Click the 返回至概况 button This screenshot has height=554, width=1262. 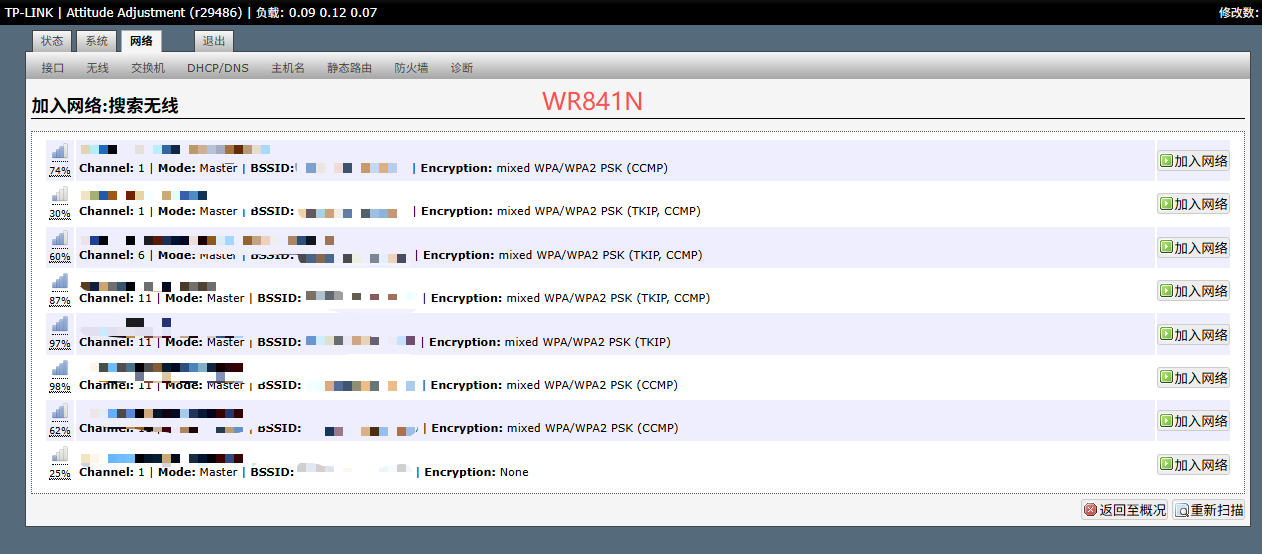tap(1124, 510)
